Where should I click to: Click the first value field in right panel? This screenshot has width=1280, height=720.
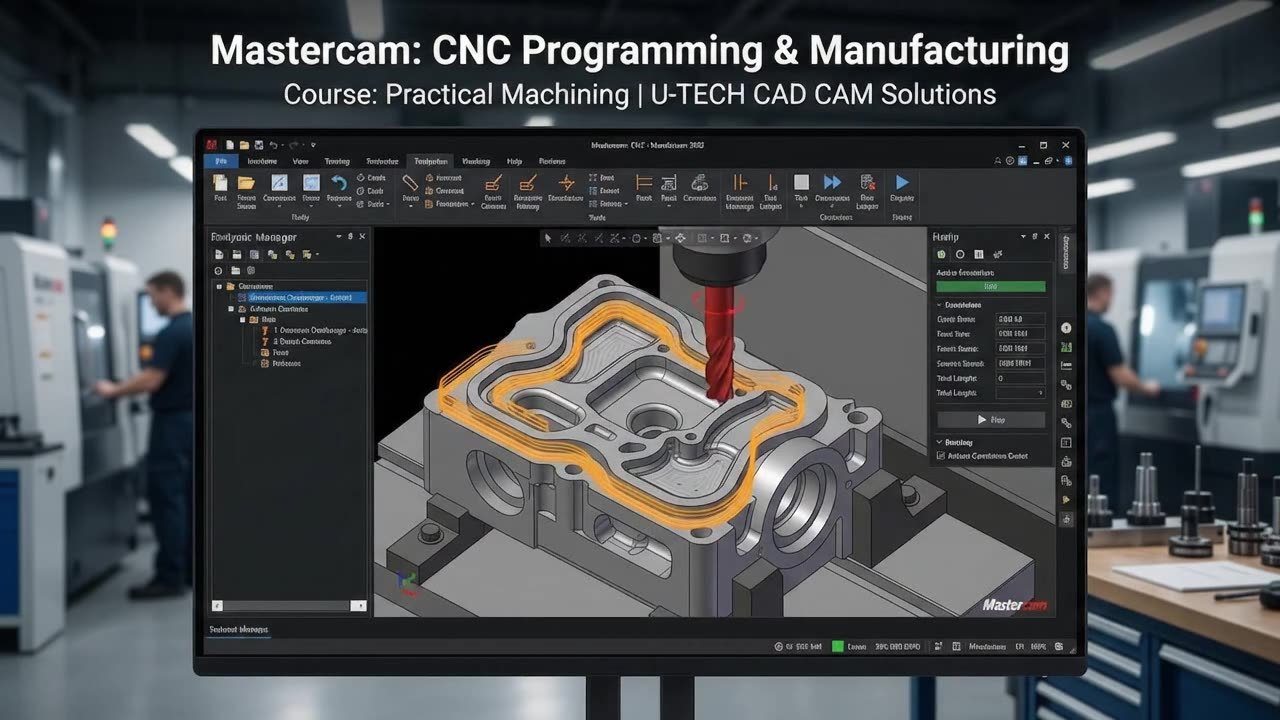[x=1021, y=319]
